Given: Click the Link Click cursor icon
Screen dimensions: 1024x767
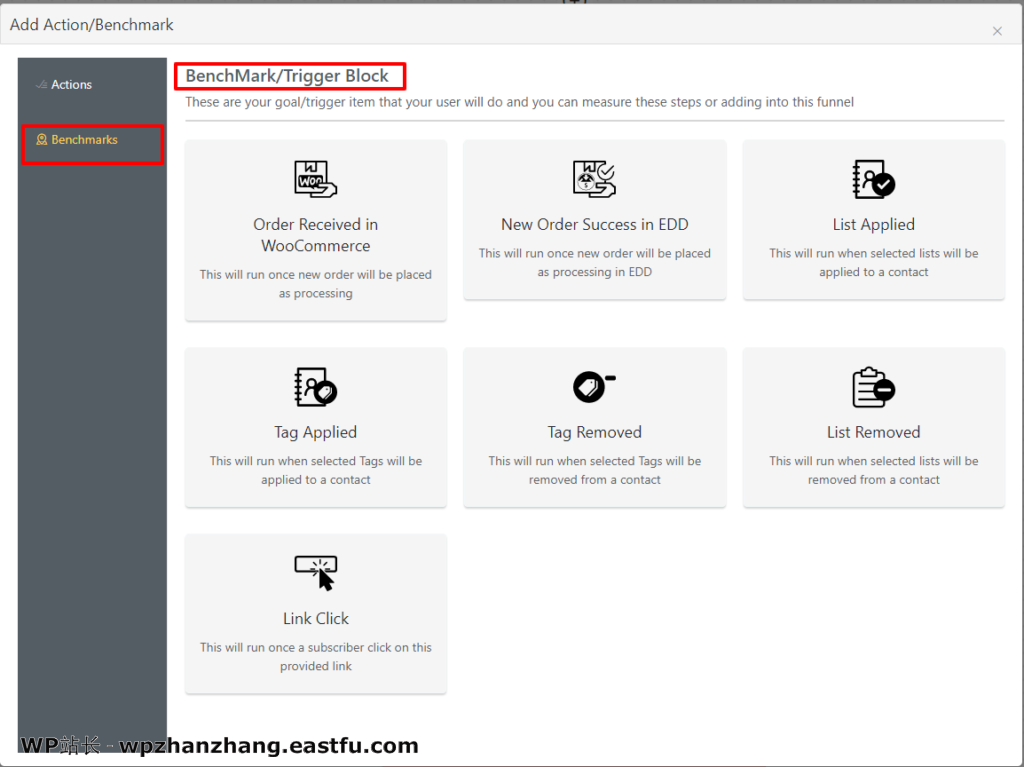Looking at the screenshot, I should [x=315, y=573].
